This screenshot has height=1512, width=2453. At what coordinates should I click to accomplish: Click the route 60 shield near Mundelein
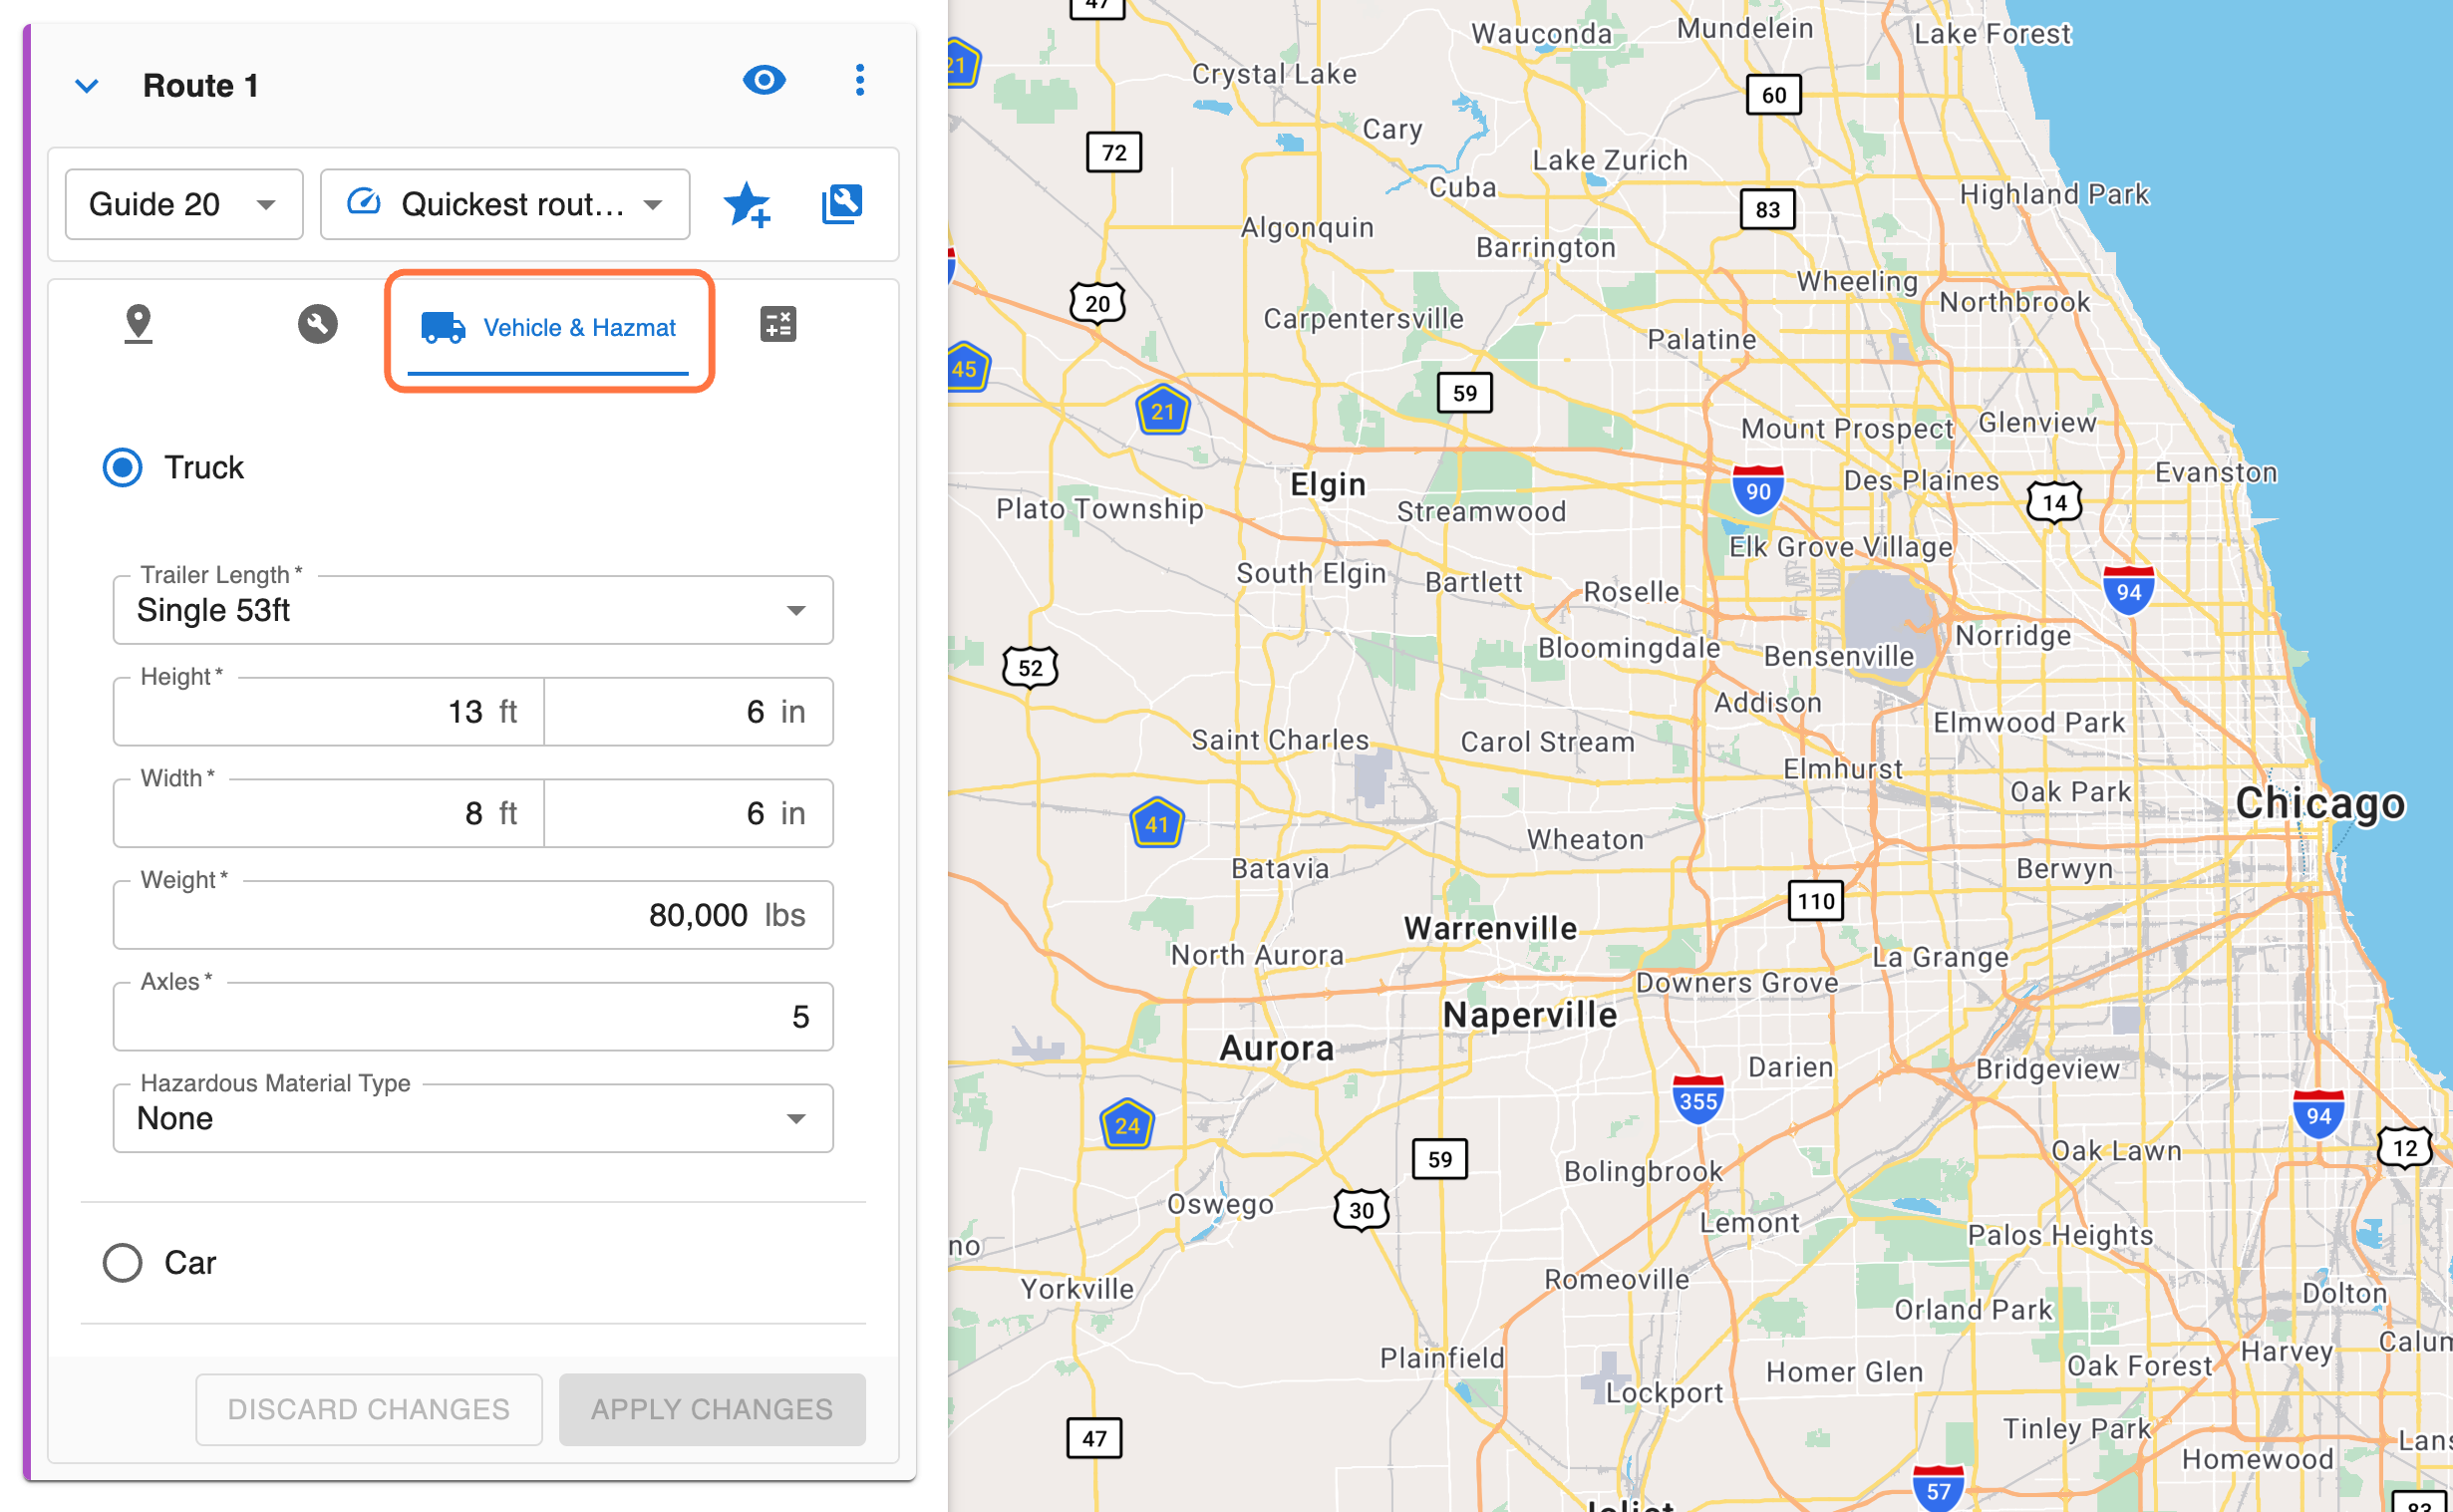[1774, 95]
